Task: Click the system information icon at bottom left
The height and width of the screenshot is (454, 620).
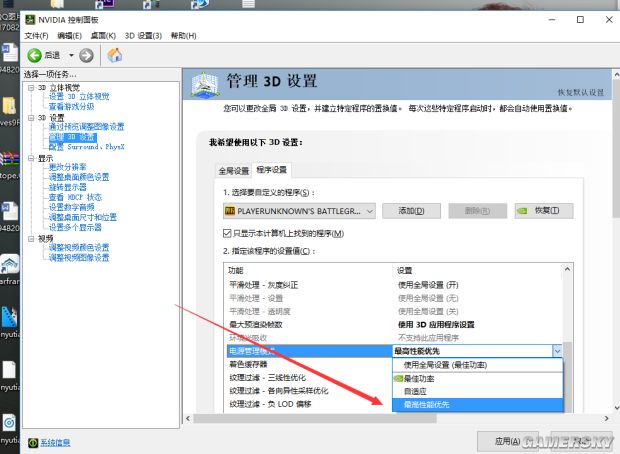Action: coord(33,441)
